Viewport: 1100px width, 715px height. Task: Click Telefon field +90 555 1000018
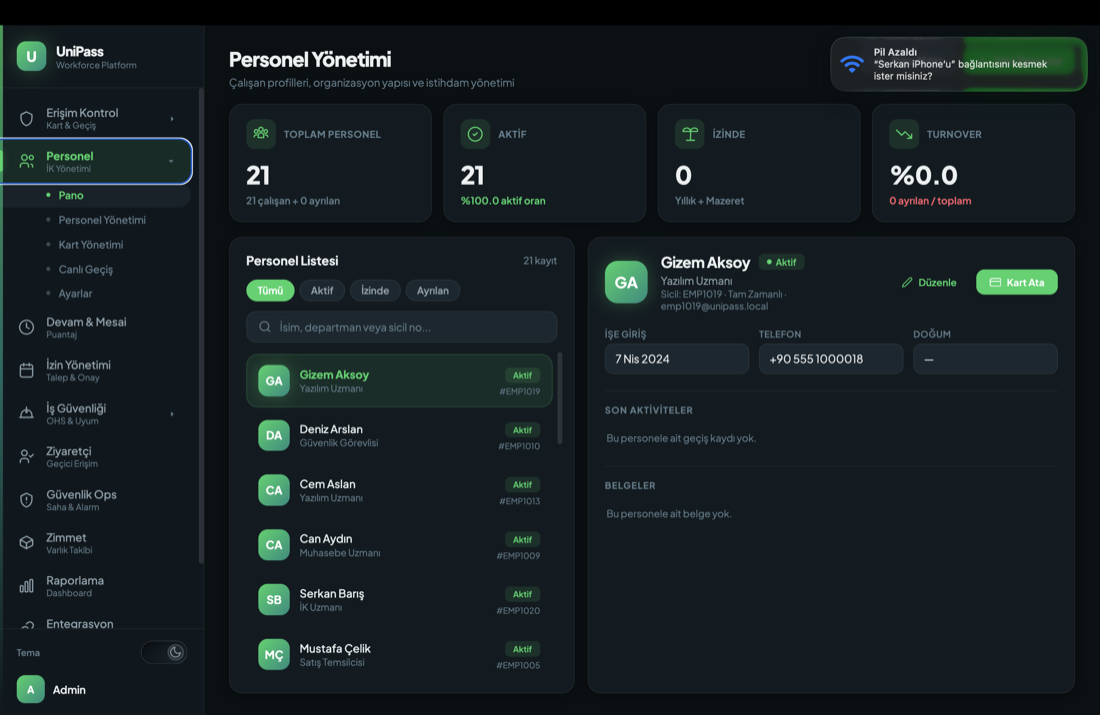[831, 359]
